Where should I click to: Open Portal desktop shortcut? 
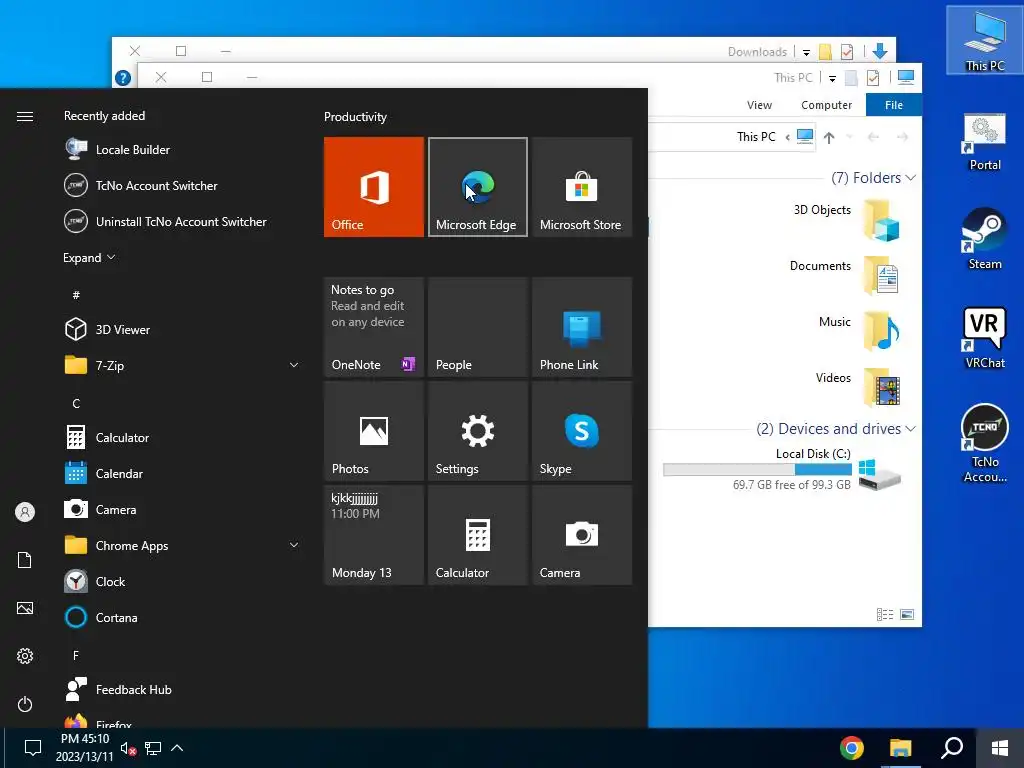[x=985, y=142]
